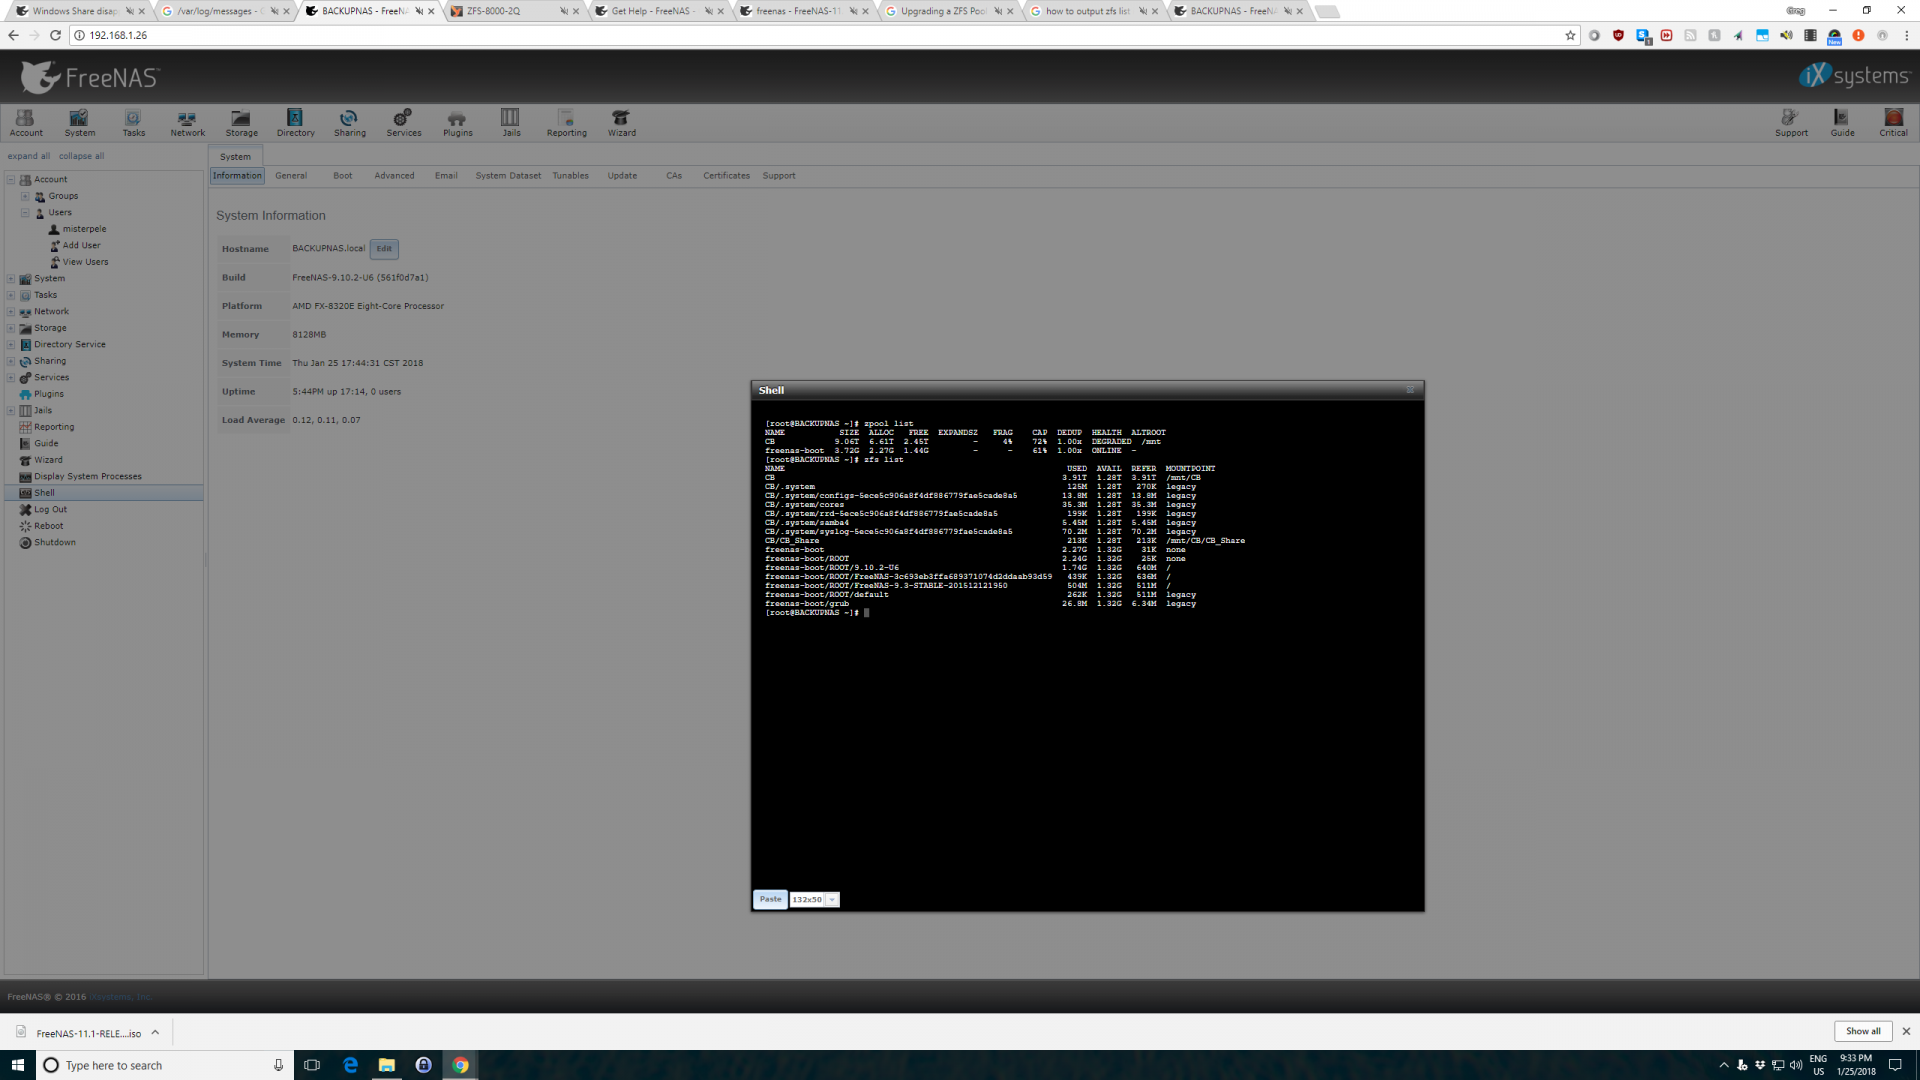Switch to the Email tab
1920x1080 pixels.
(x=446, y=176)
